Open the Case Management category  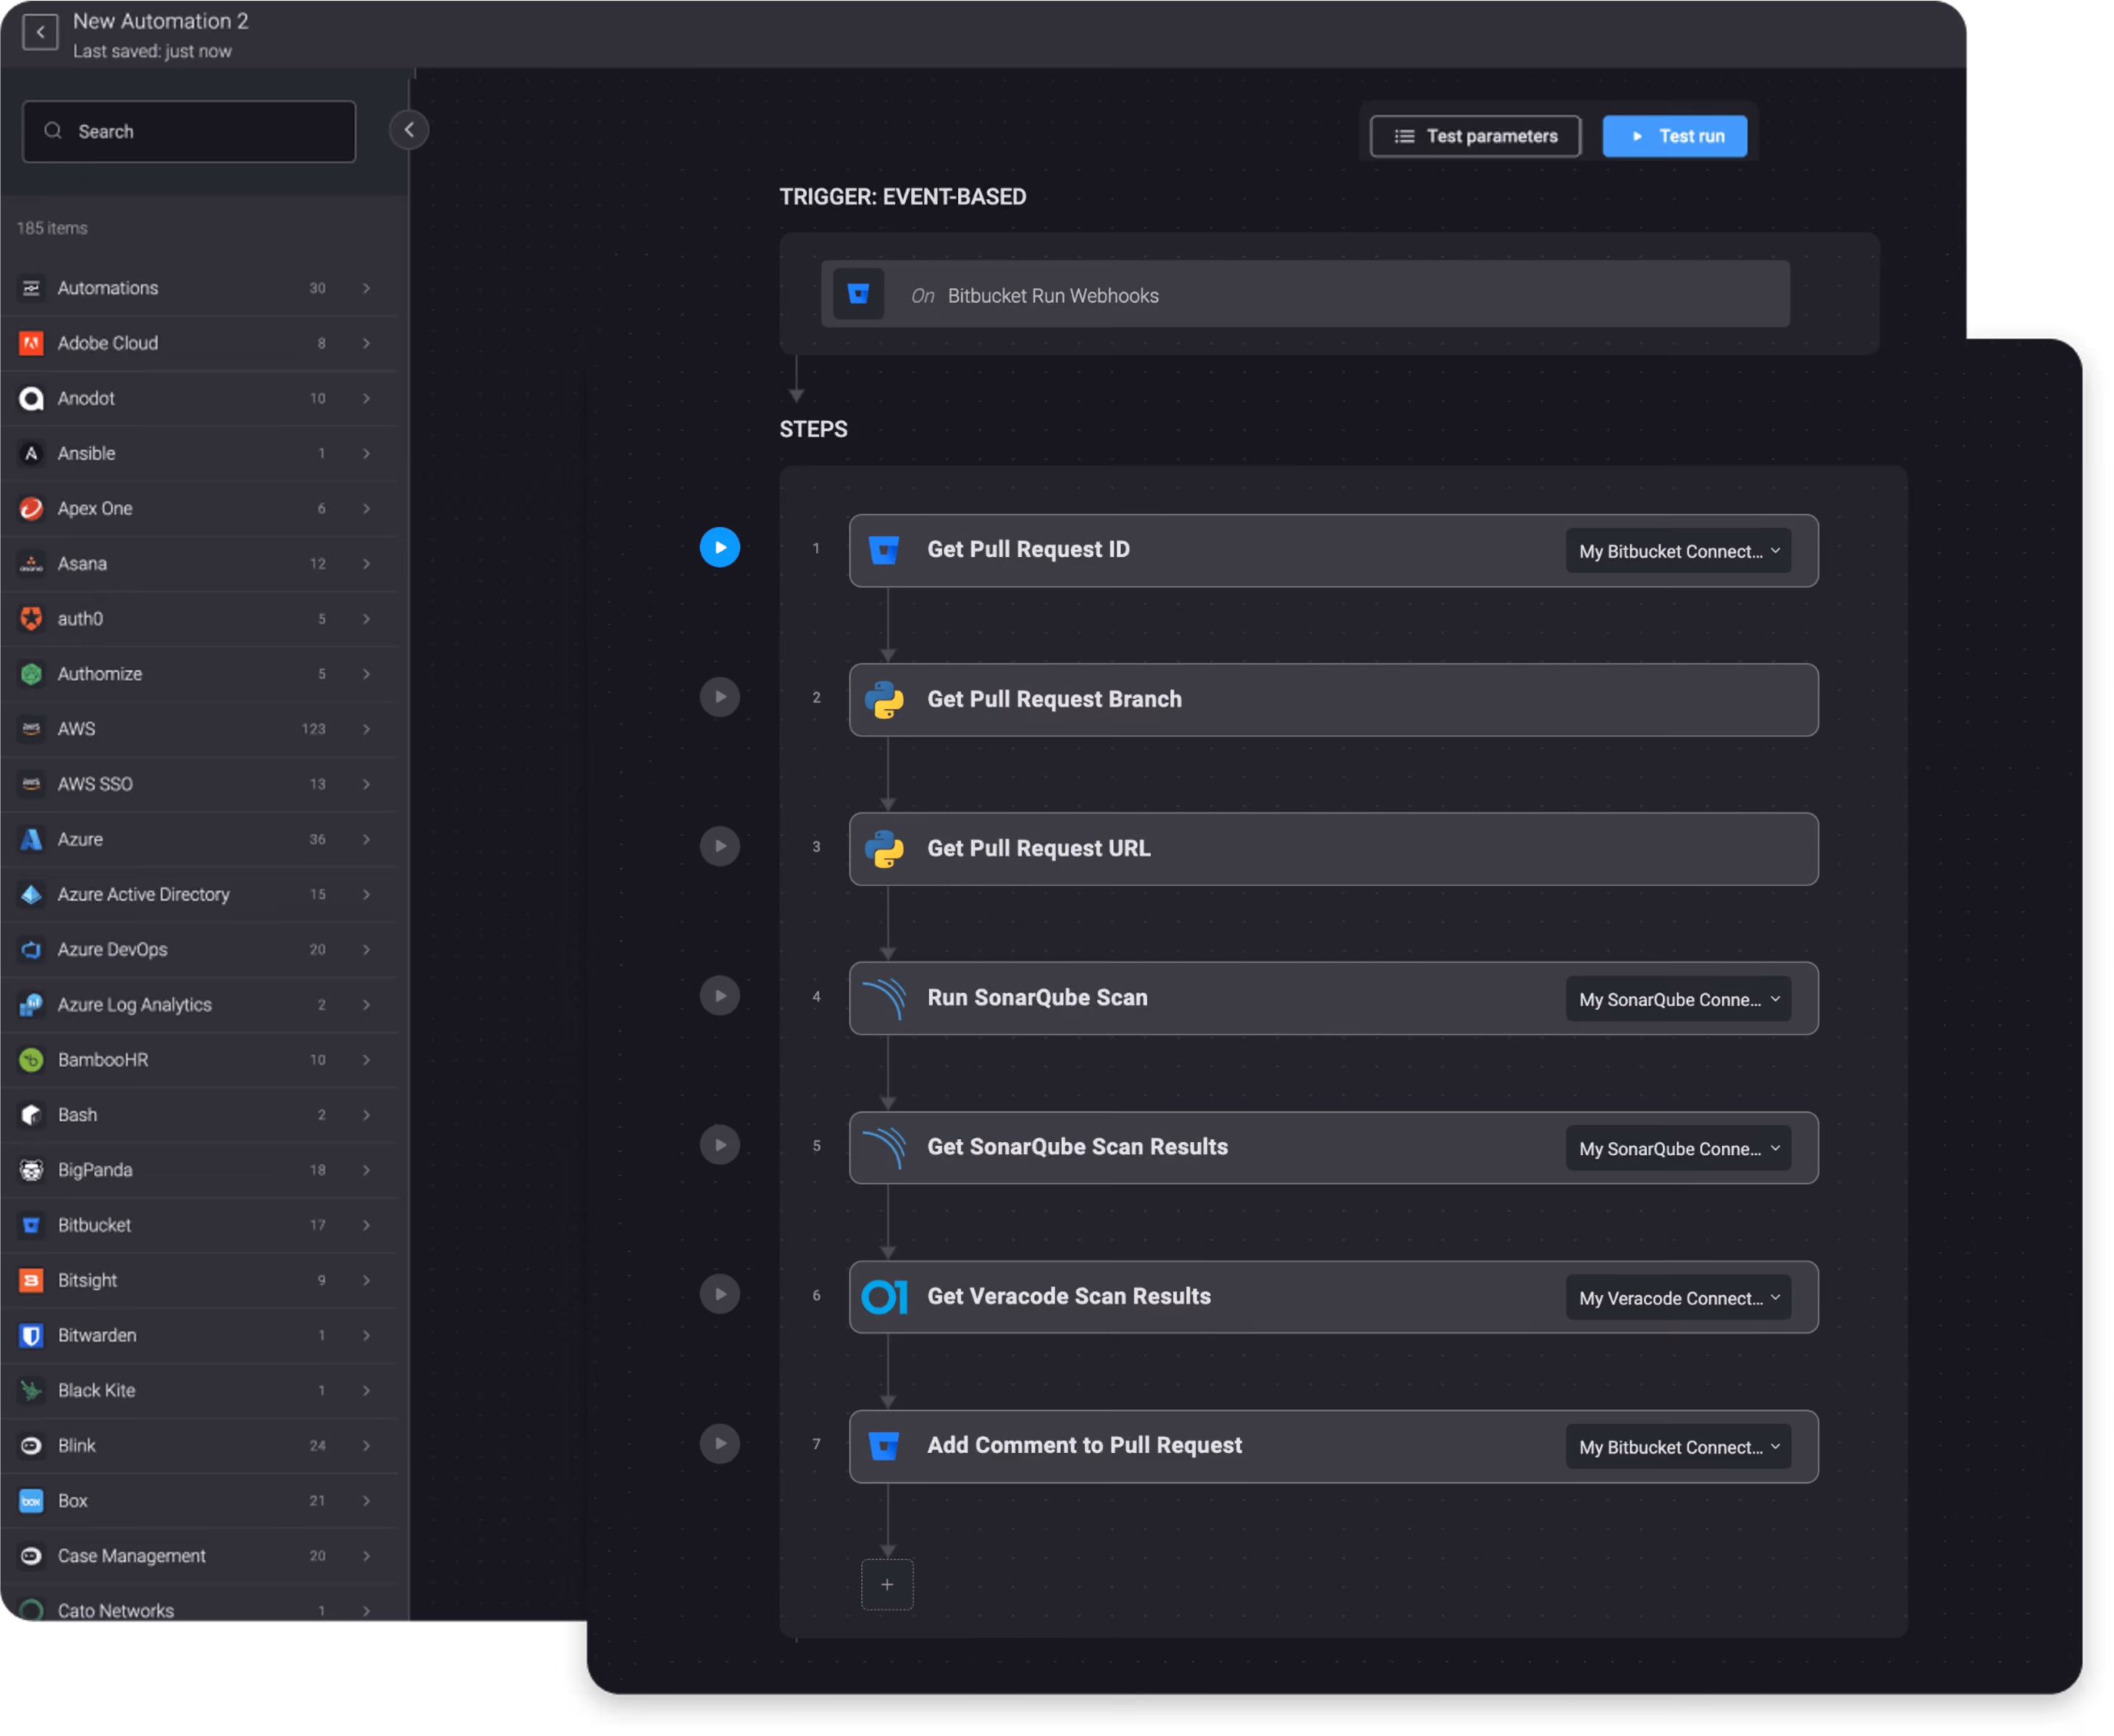(199, 1556)
